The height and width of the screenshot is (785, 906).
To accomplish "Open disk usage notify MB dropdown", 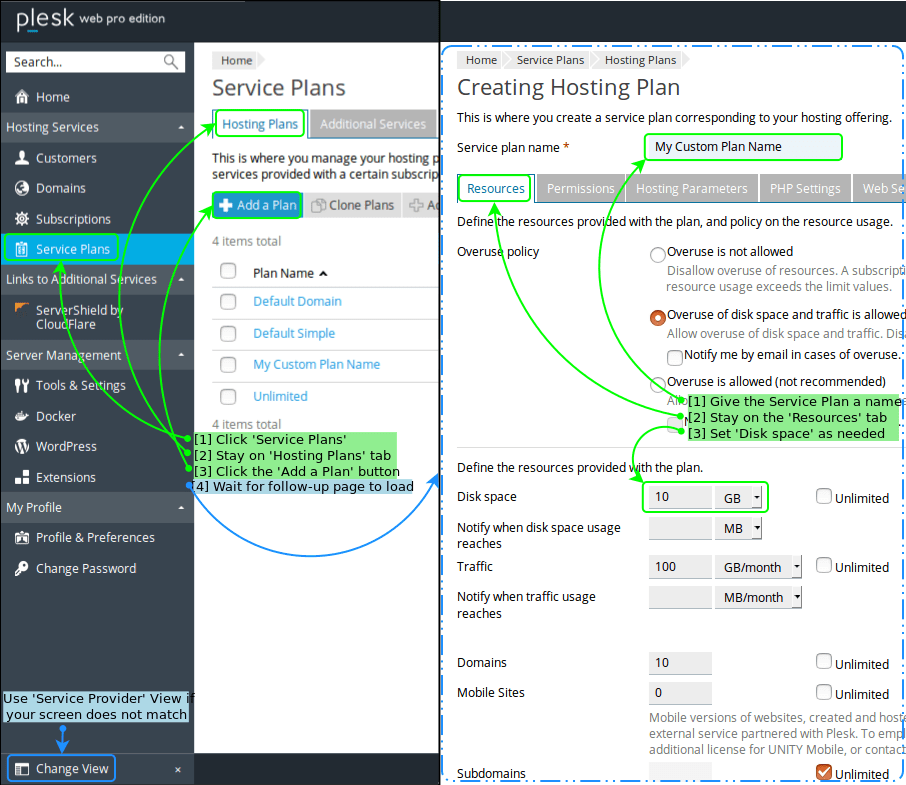I will pos(739,528).
